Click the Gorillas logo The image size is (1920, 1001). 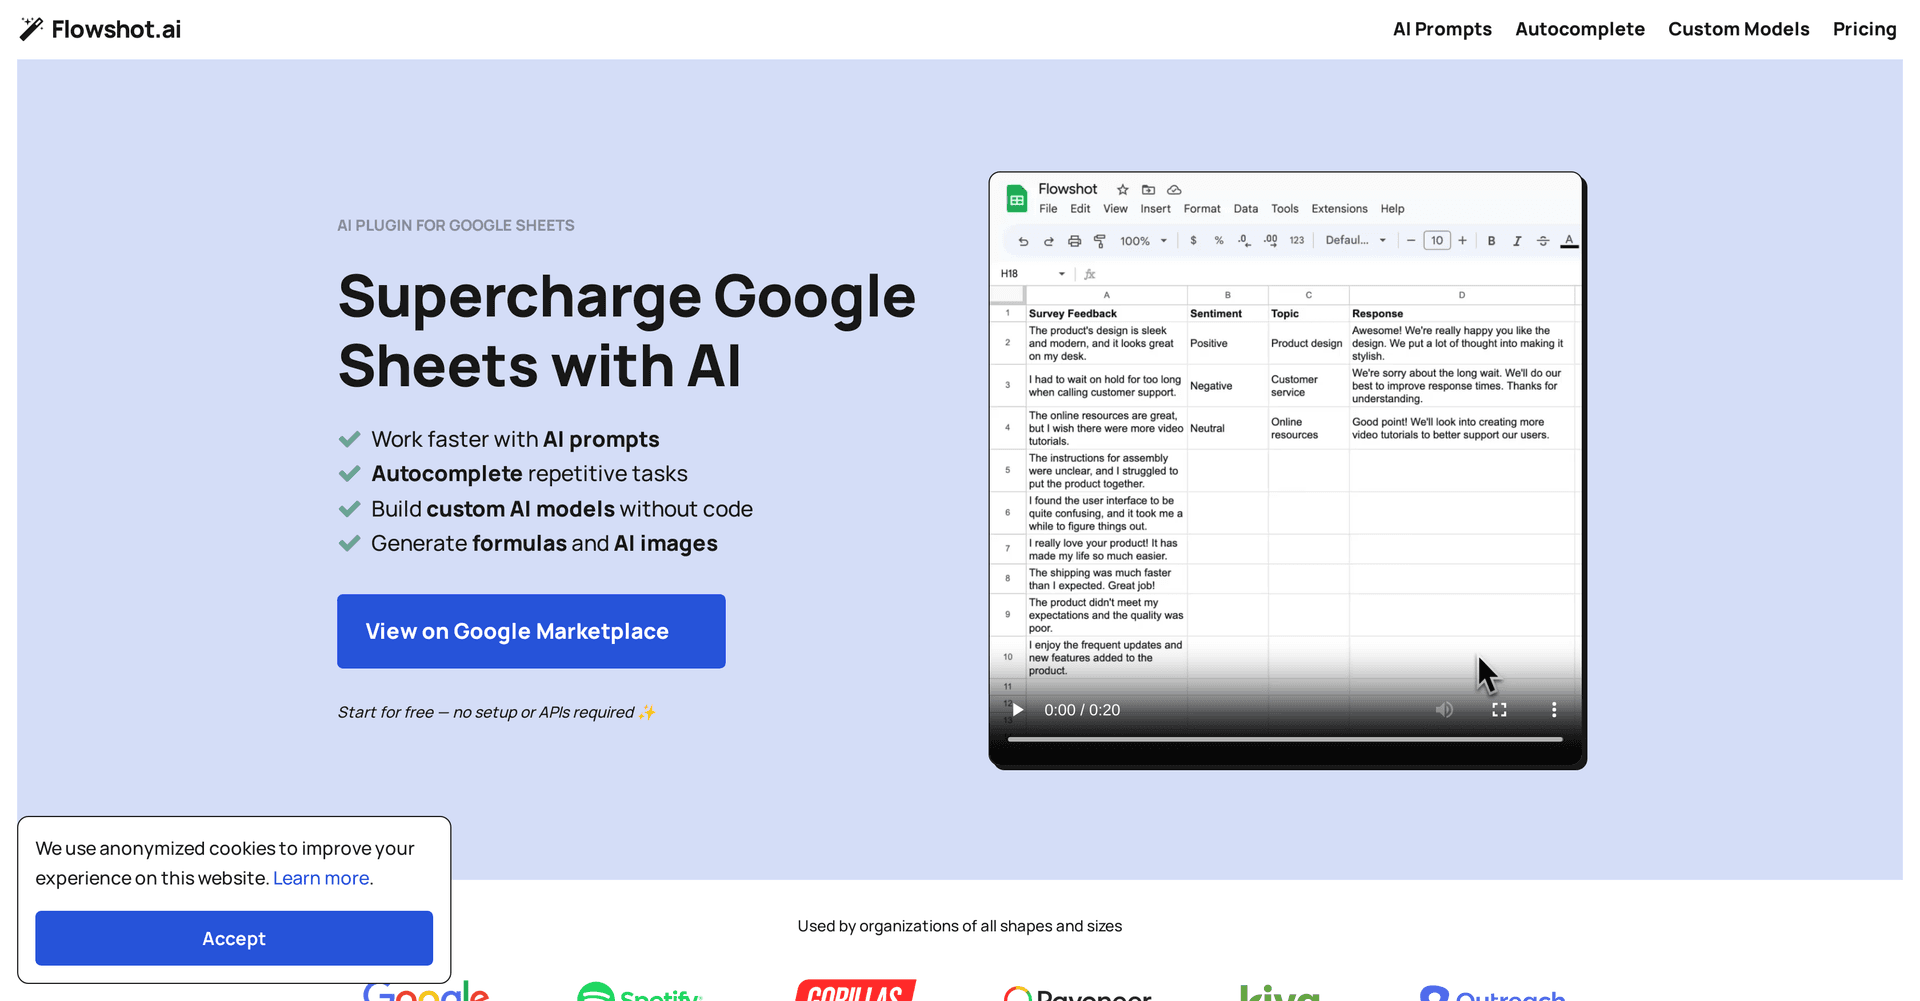click(x=856, y=990)
